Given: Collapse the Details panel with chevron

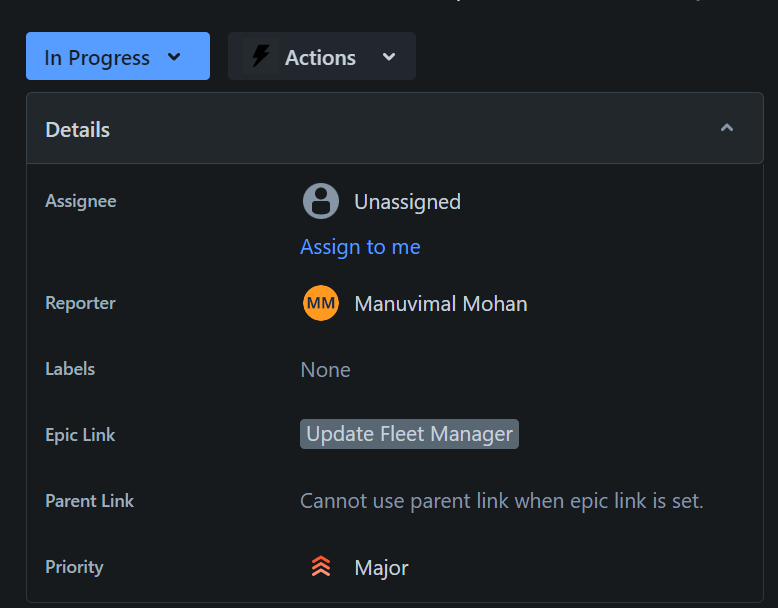Looking at the screenshot, I should pyautogui.click(x=727, y=128).
